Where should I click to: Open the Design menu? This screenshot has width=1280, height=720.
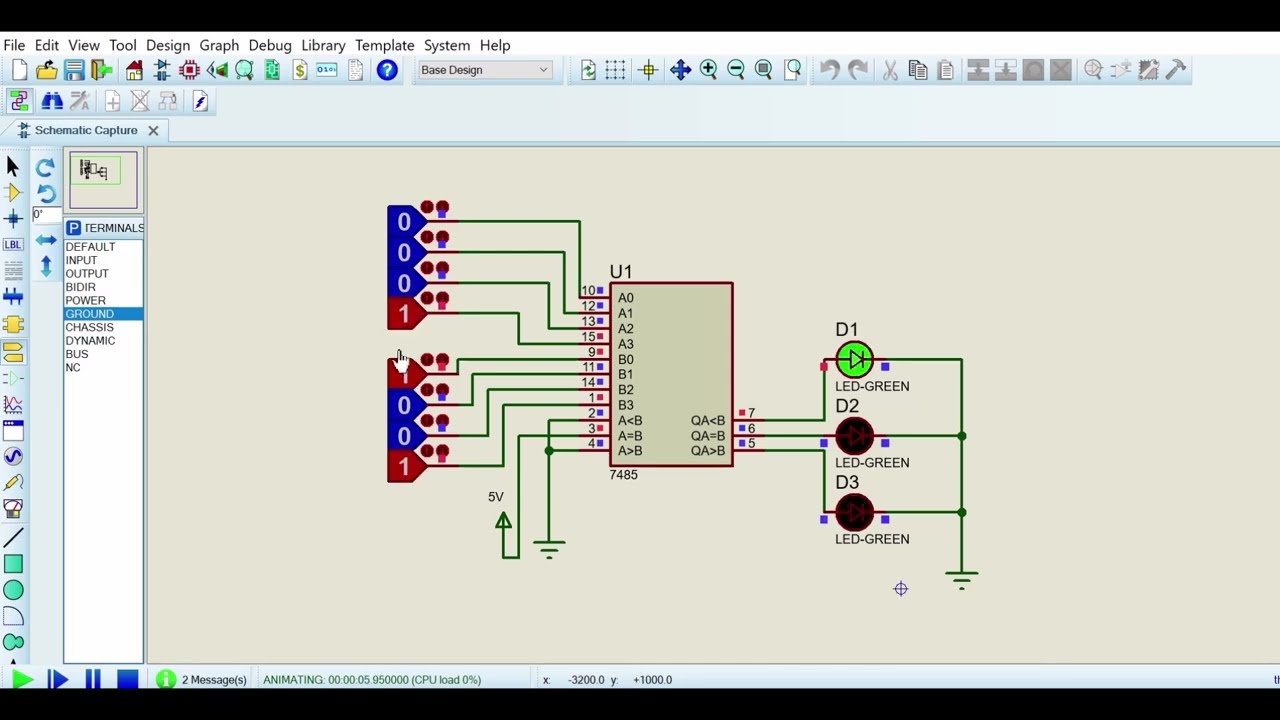coord(168,45)
